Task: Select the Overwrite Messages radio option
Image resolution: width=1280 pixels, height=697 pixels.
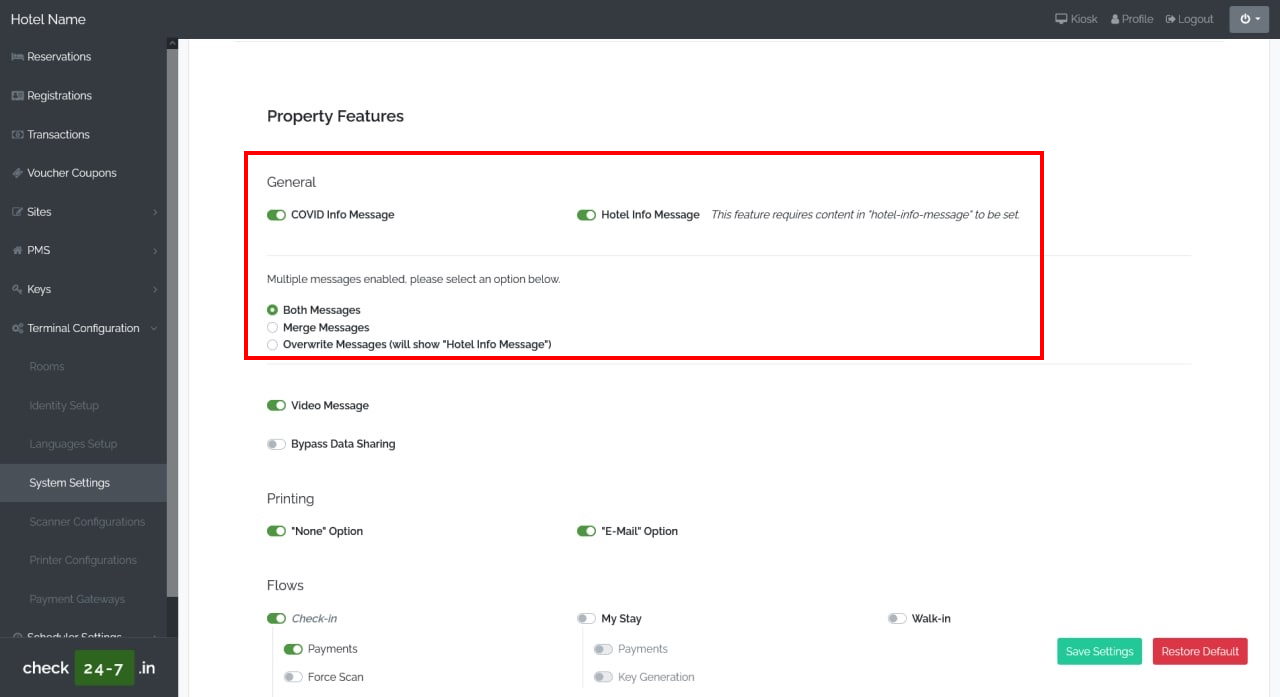Action: (x=272, y=344)
